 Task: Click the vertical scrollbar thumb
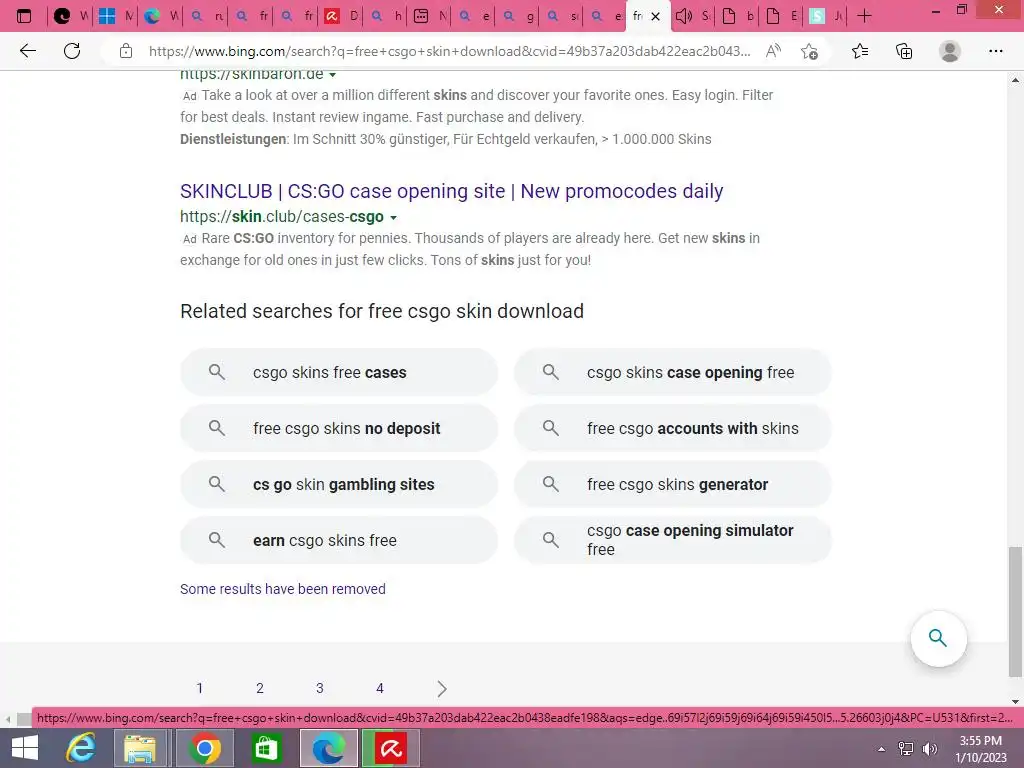(x=1015, y=612)
